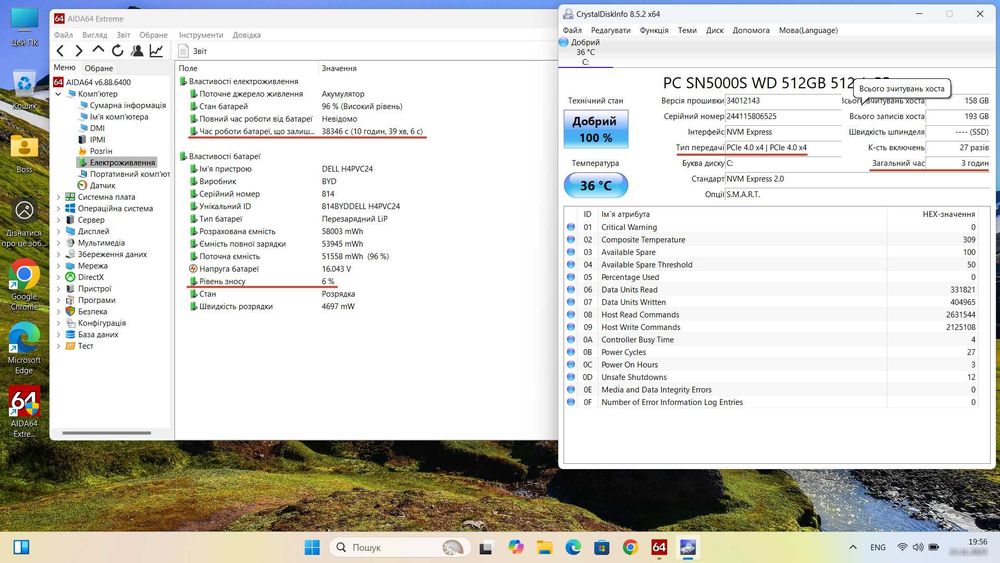Open AIDA64 Вигляд menu
Screen dimensions: 1000x563
(94, 35)
